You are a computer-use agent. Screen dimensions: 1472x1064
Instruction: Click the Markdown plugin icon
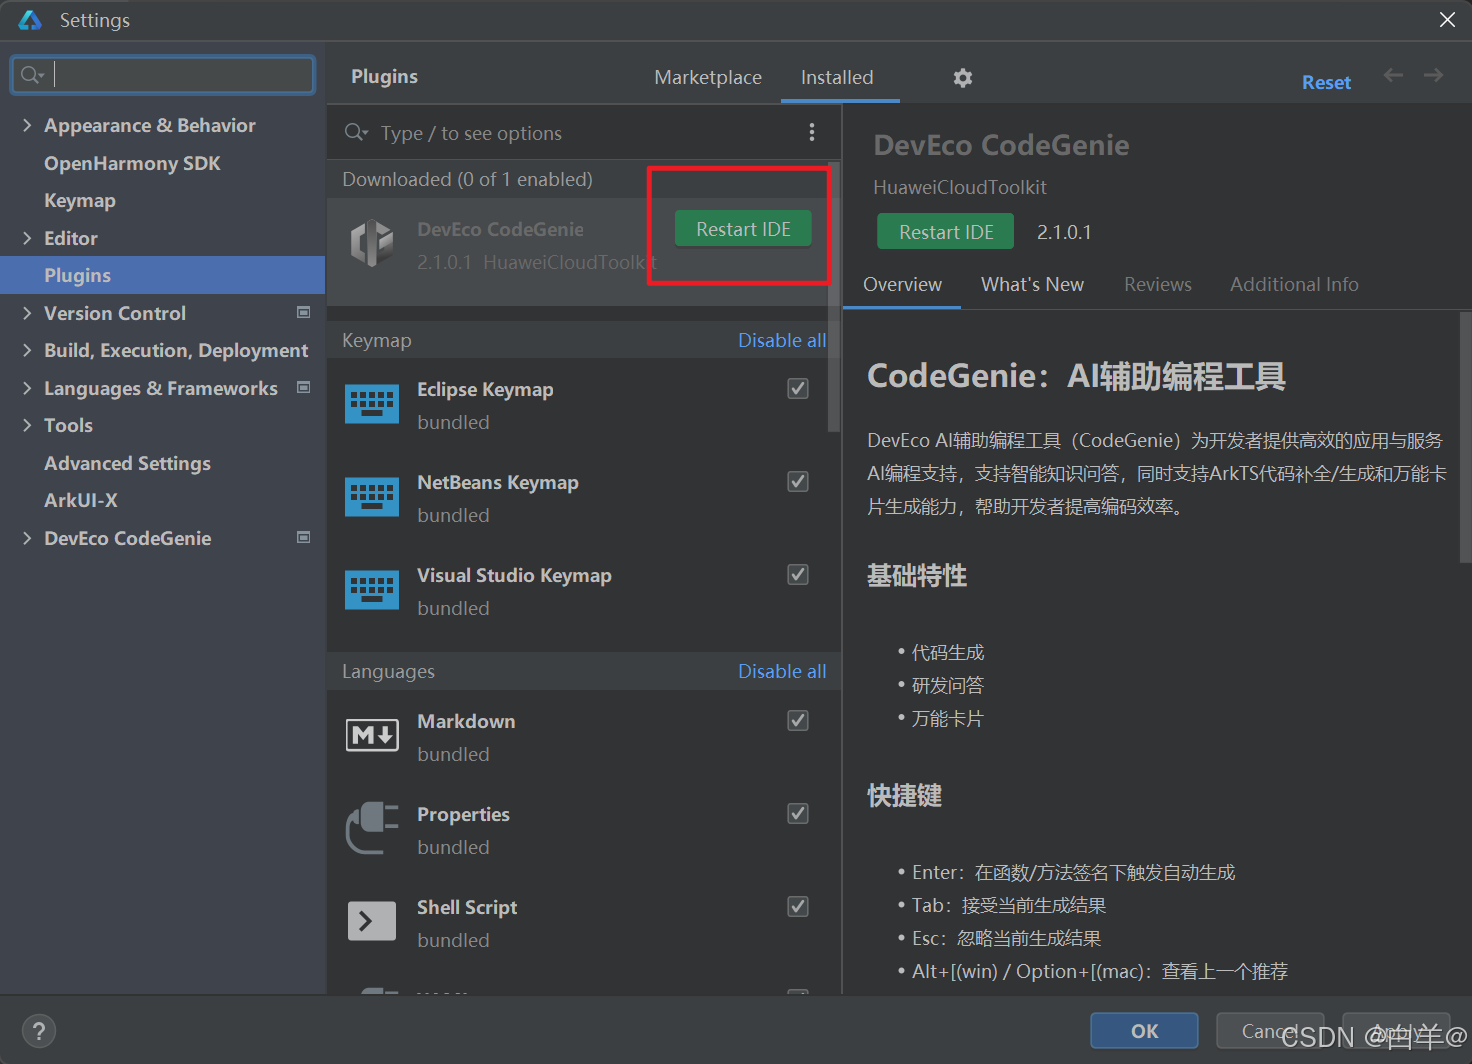point(372,735)
